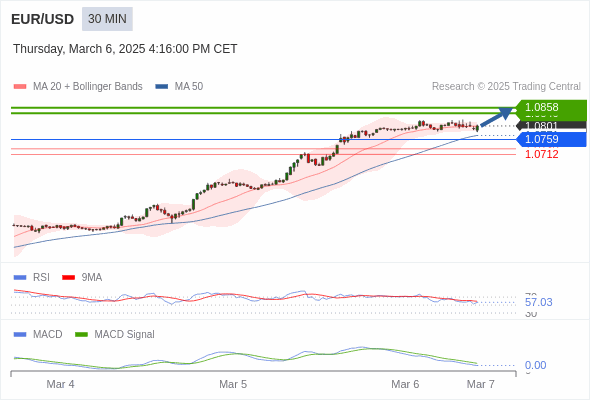Click the blue upward trend arrow
This screenshot has height=400, width=590.
tap(497, 116)
